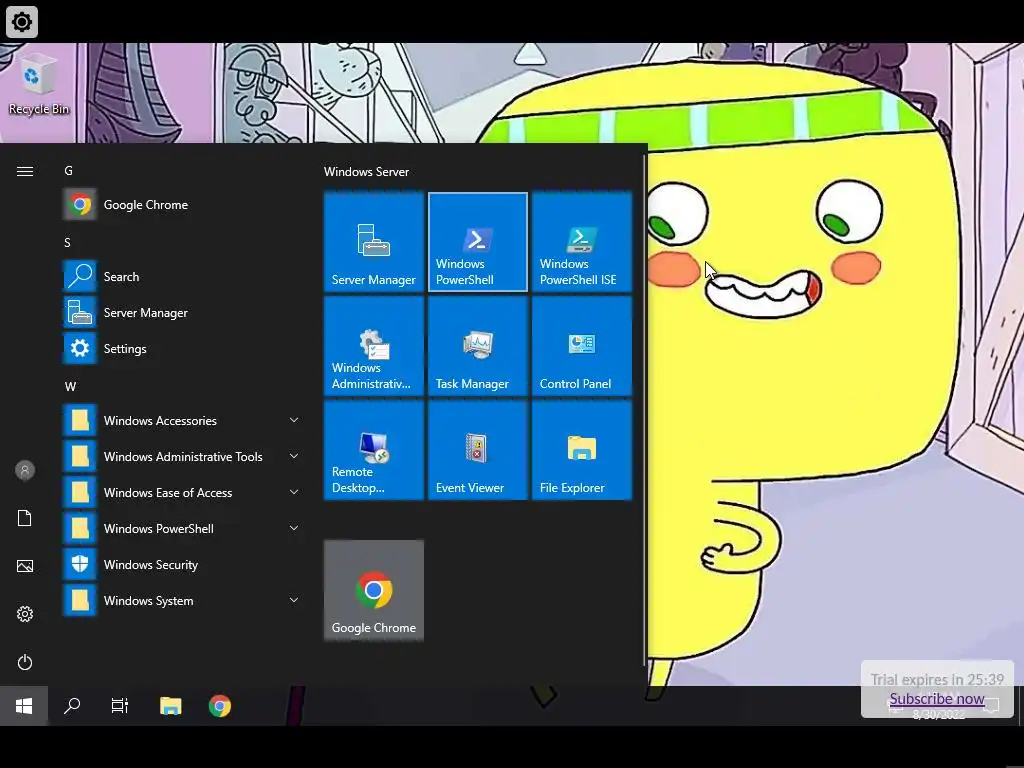1024x768 pixels.
Task: Click the Power icon in Start rail
Action: point(25,662)
